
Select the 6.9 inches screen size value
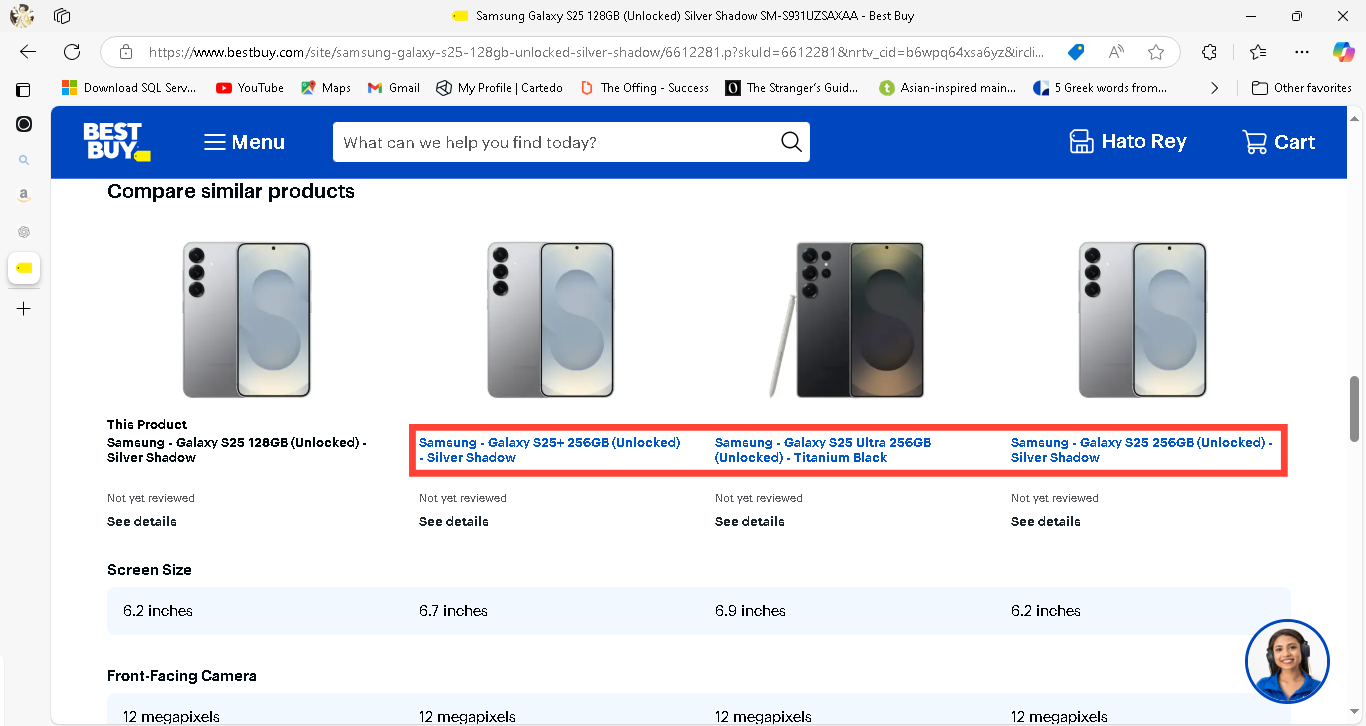(x=750, y=611)
